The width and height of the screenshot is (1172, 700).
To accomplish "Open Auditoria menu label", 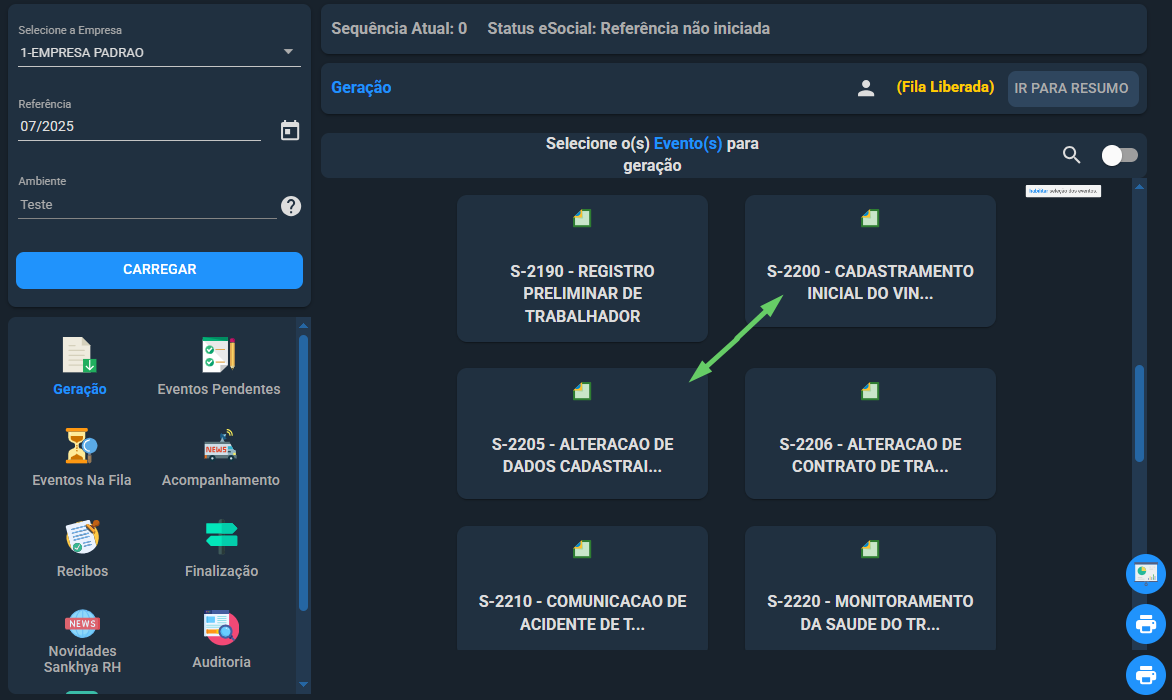I will pos(221,662).
